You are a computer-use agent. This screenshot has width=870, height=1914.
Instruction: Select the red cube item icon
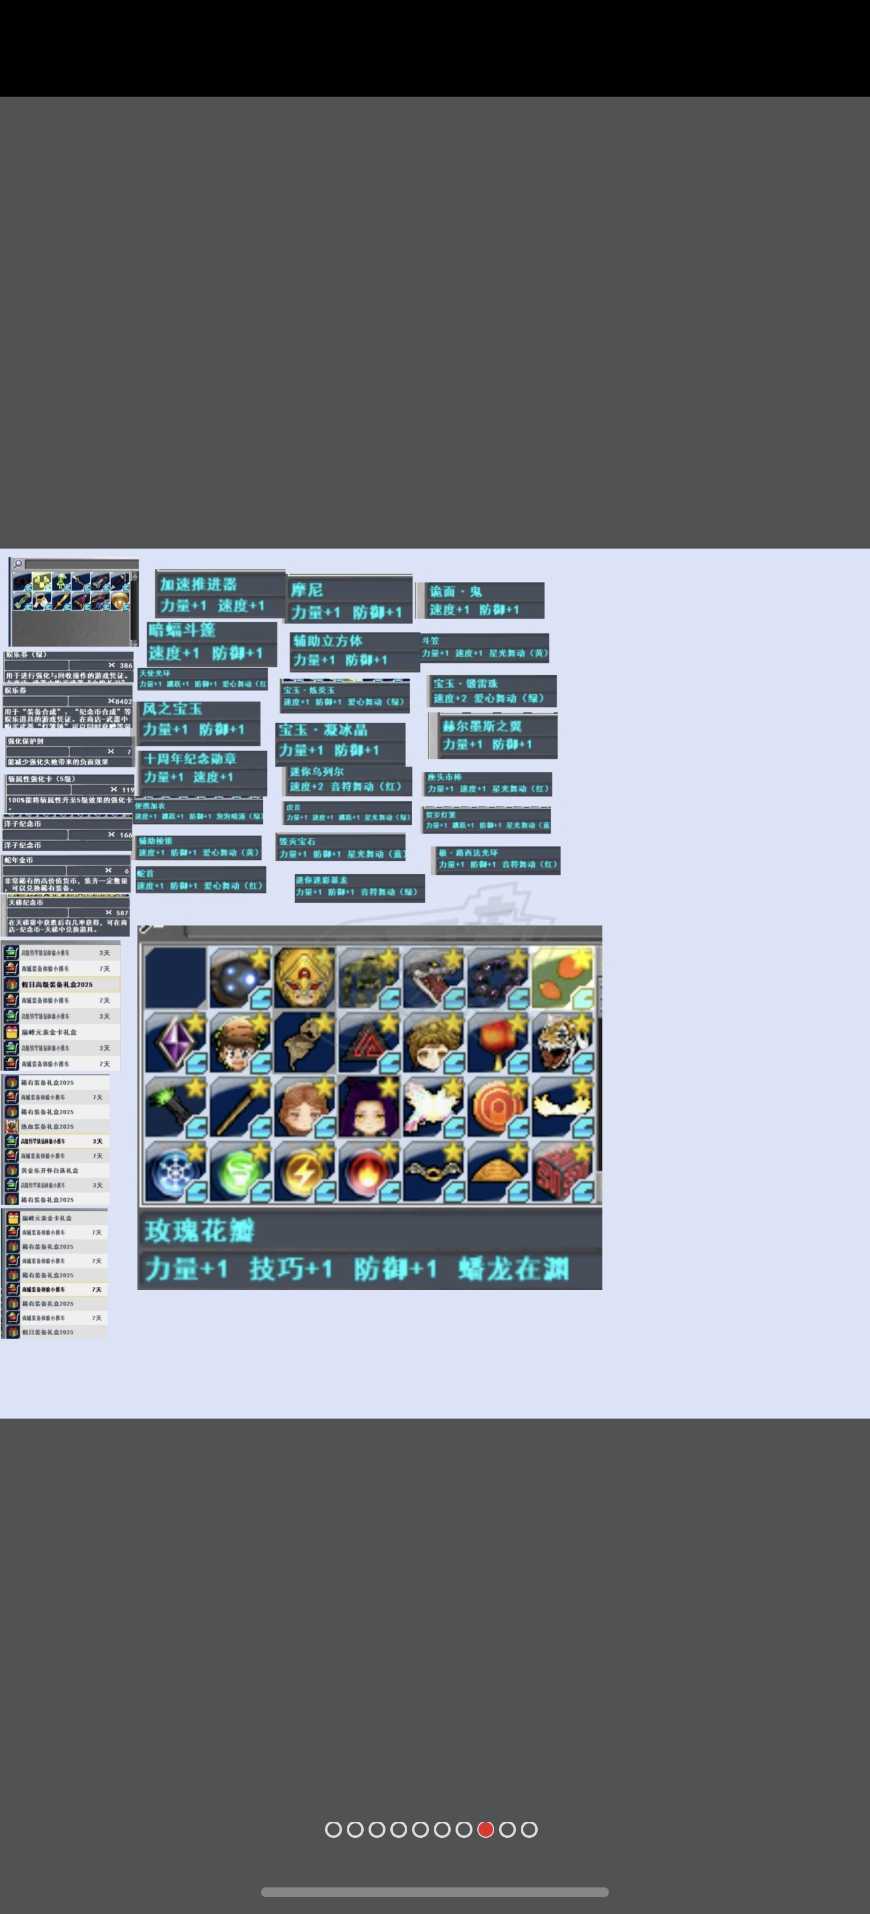(562, 1170)
